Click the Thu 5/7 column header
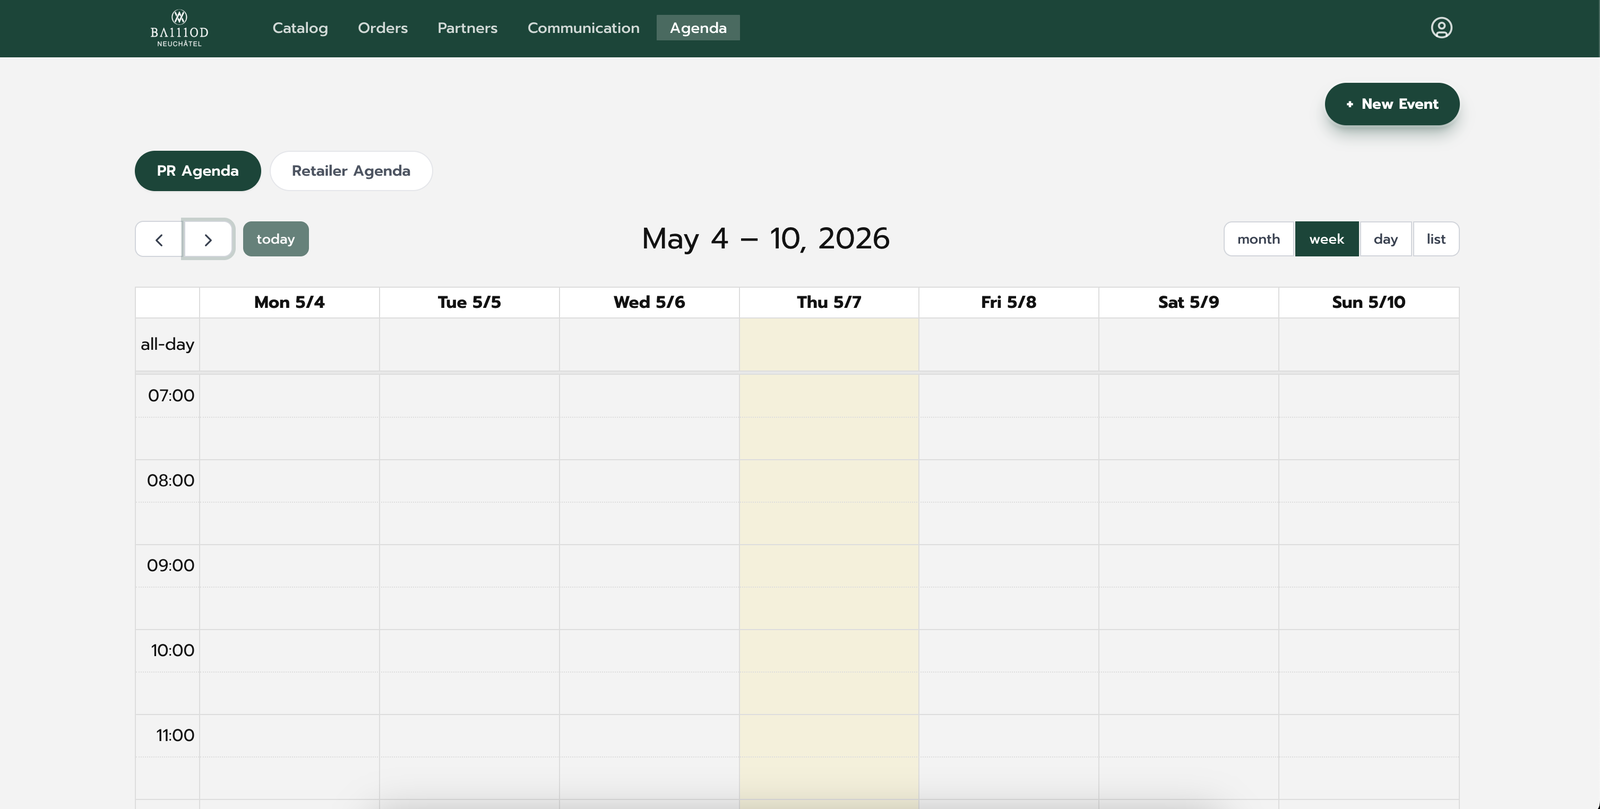Screen dimensions: 1600x809 [829, 302]
